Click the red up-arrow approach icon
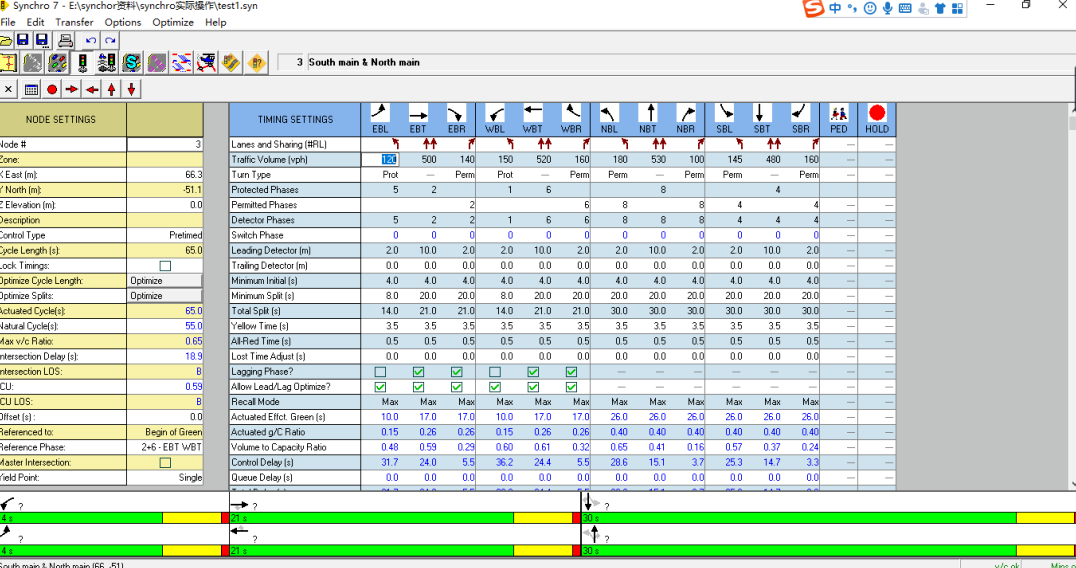 [112, 88]
